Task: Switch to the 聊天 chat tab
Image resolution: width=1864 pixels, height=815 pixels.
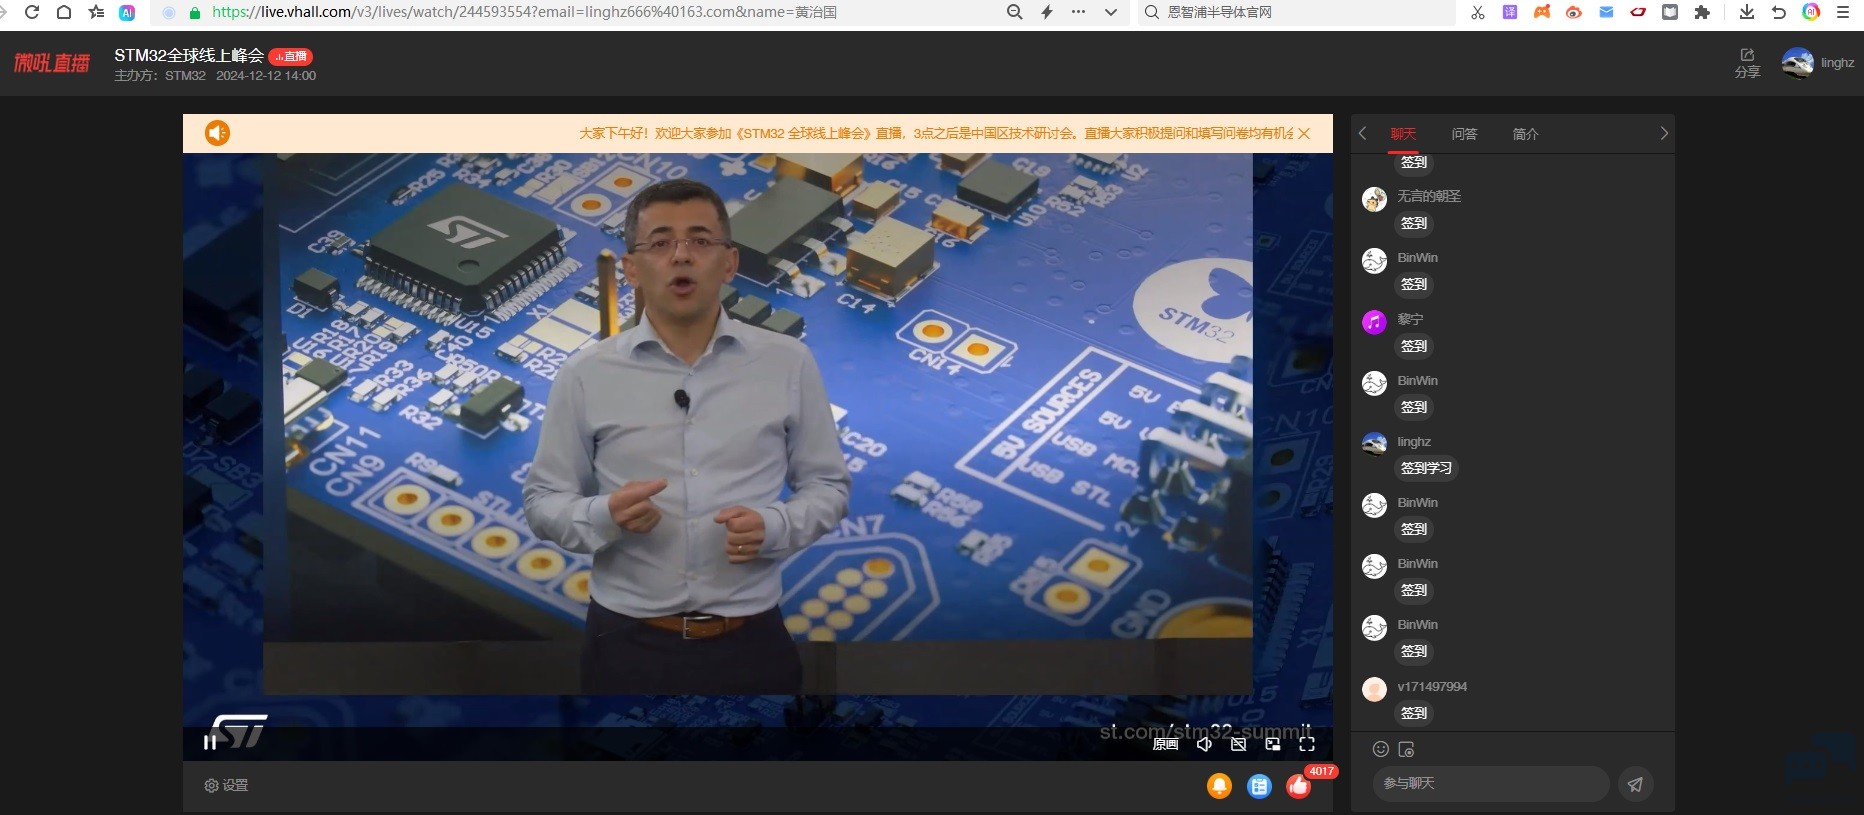Action: coord(1403,134)
